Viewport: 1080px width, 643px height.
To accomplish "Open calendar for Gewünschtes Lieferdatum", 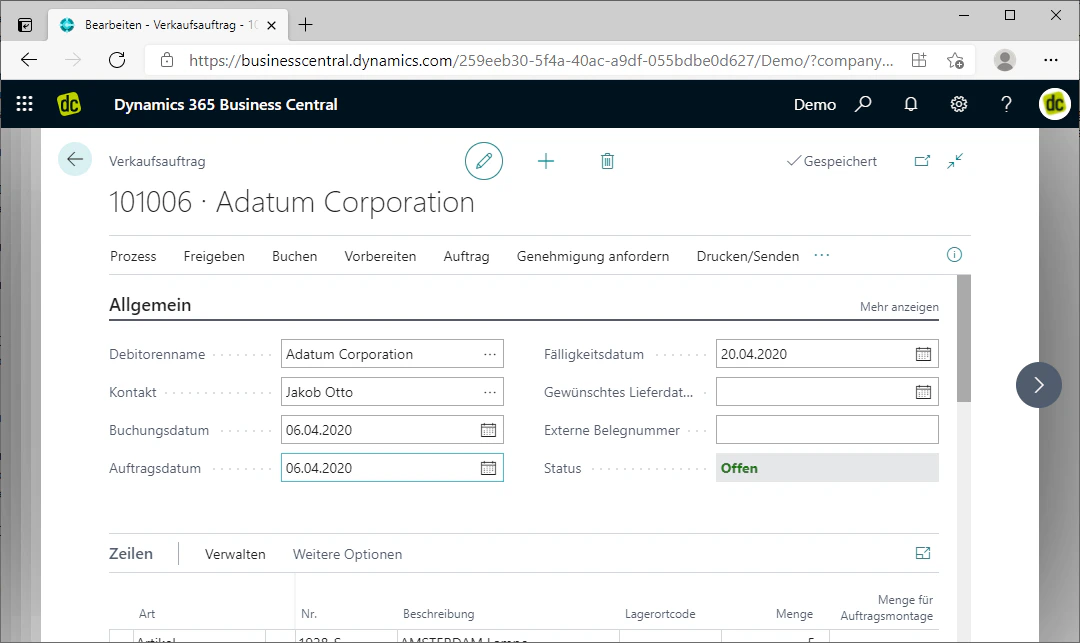I will [923, 392].
